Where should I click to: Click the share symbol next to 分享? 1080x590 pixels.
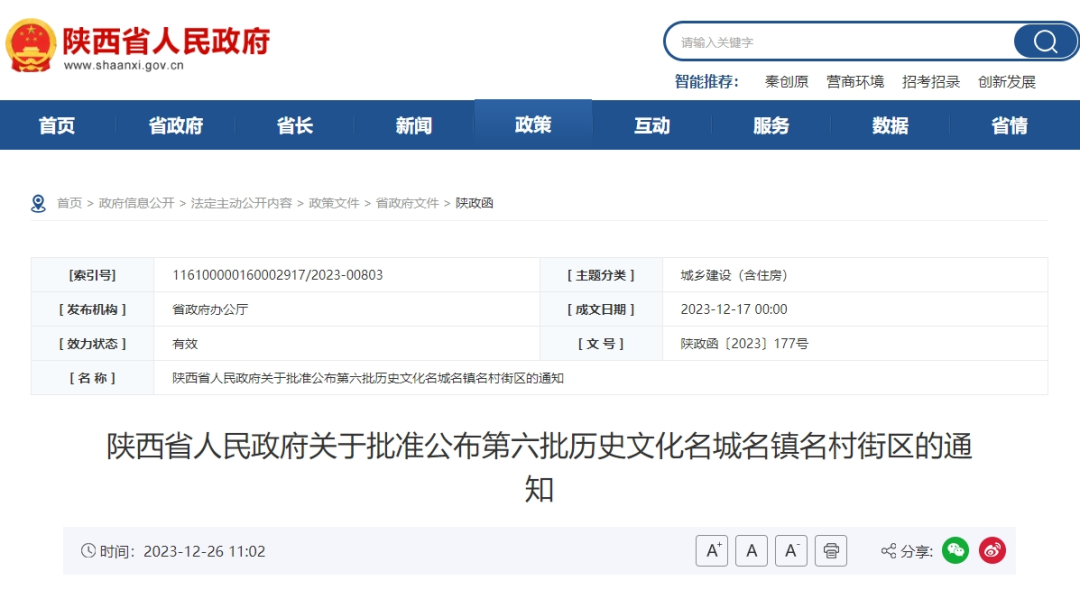point(889,551)
